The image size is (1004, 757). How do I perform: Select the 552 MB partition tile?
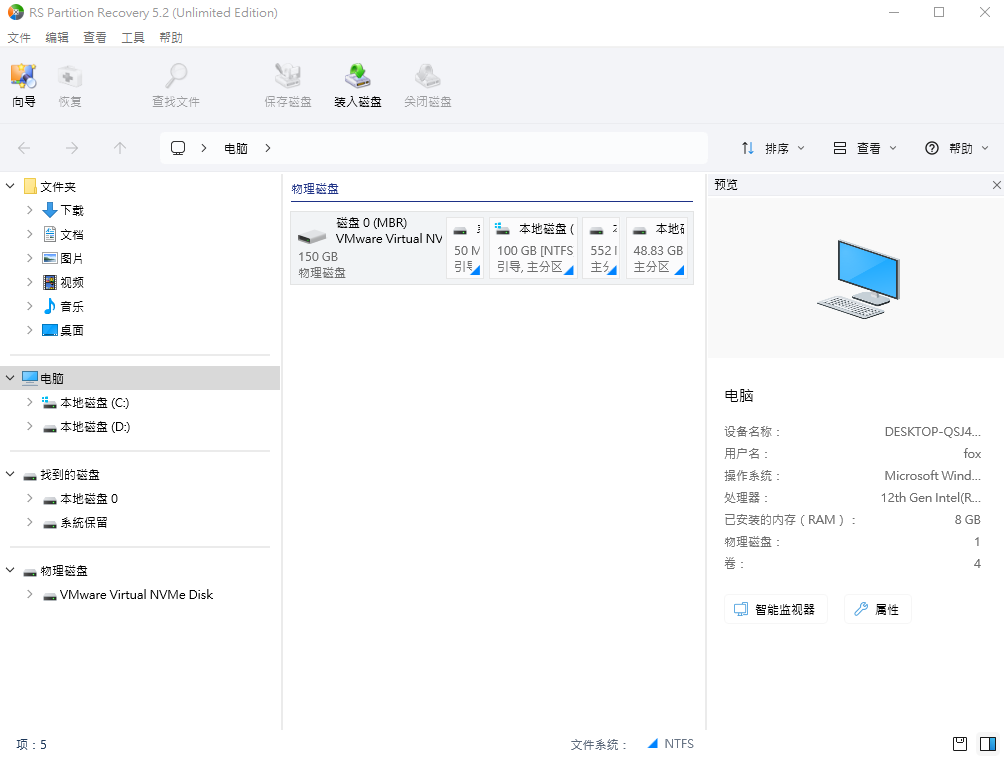(x=601, y=247)
